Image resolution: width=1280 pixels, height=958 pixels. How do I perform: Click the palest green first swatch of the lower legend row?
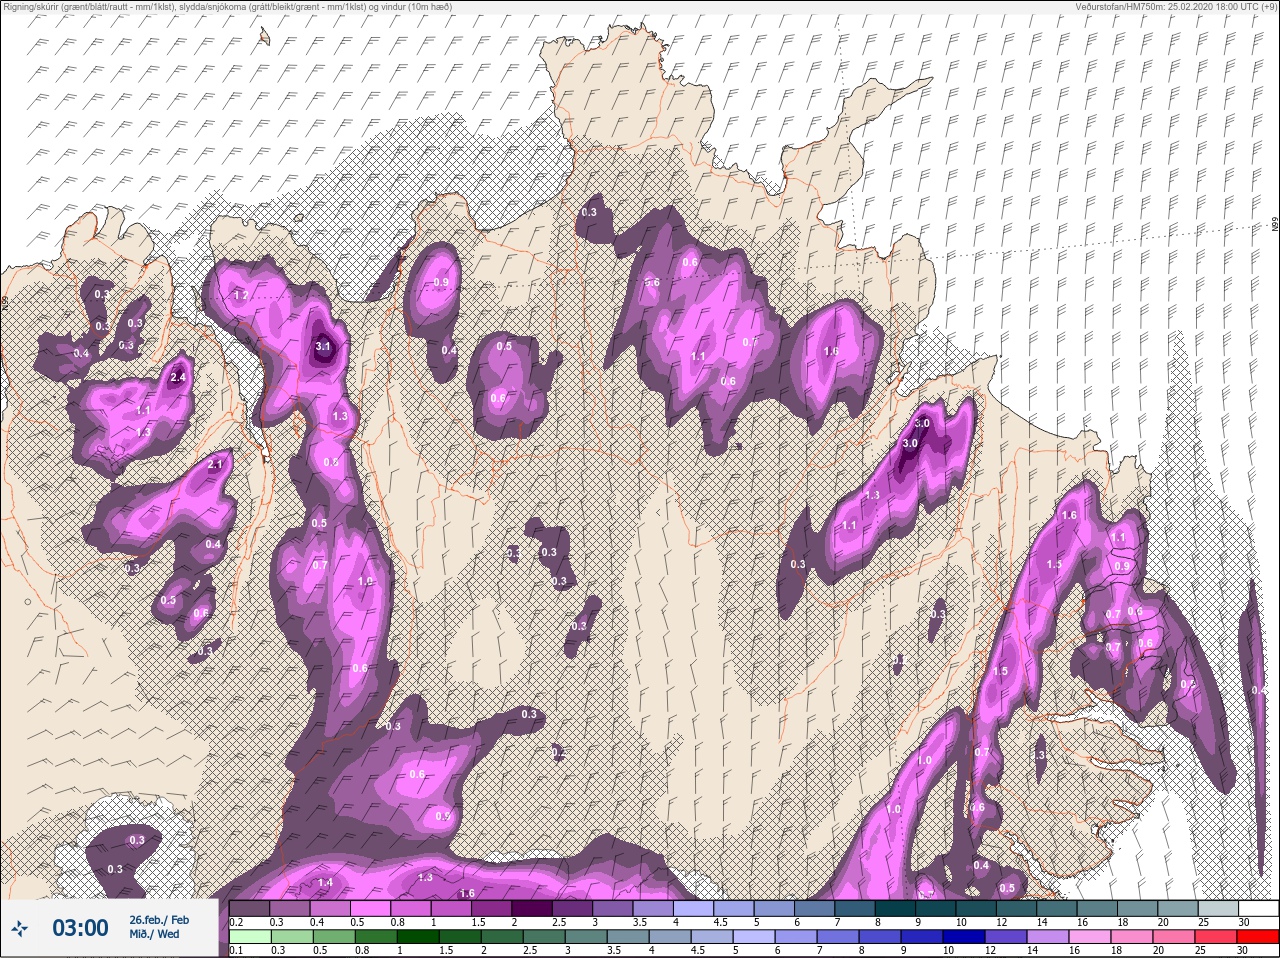click(x=249, y=937)
